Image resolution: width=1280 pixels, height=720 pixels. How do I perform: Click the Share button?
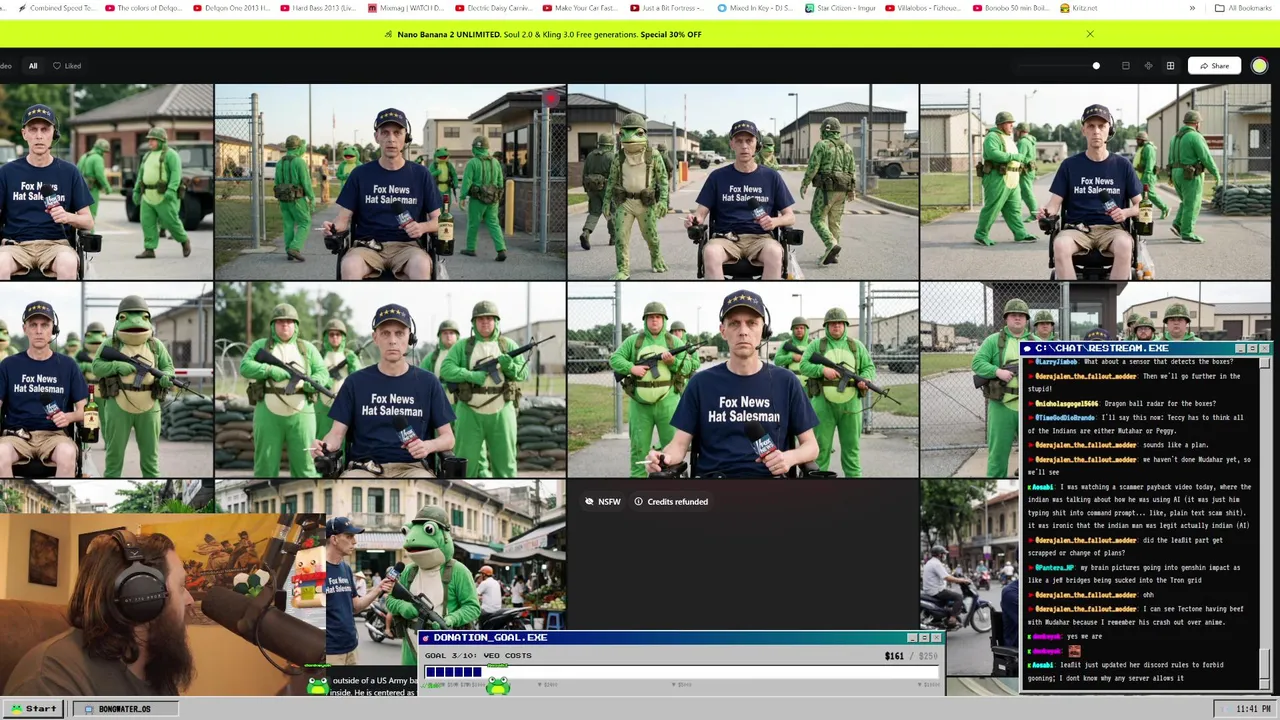pos(1214,66)
